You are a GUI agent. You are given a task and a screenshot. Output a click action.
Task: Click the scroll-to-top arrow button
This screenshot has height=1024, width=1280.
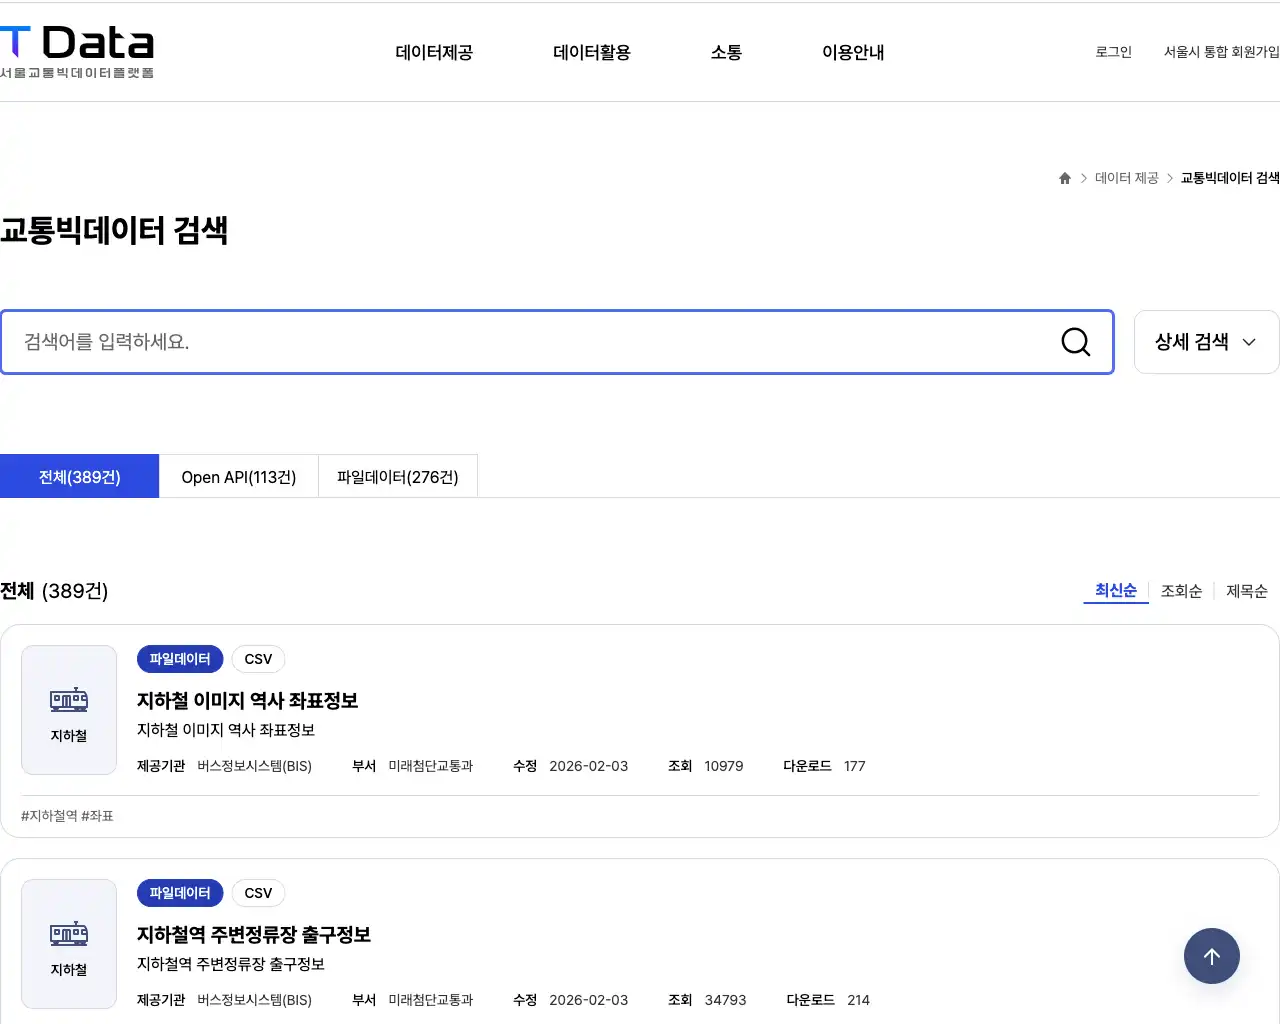click(1212, 956)
